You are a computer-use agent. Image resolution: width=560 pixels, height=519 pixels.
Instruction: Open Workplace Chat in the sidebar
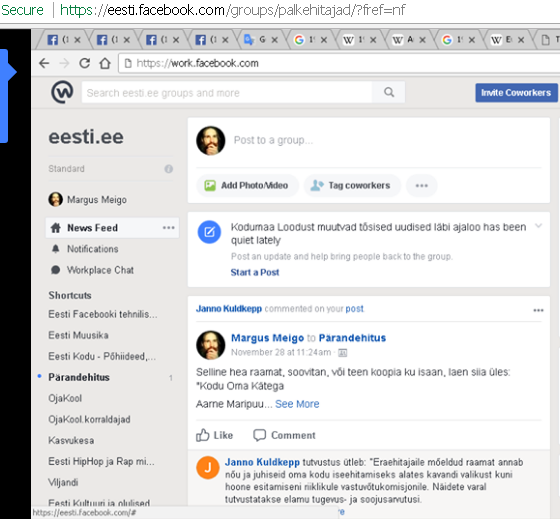coord(100,270)
